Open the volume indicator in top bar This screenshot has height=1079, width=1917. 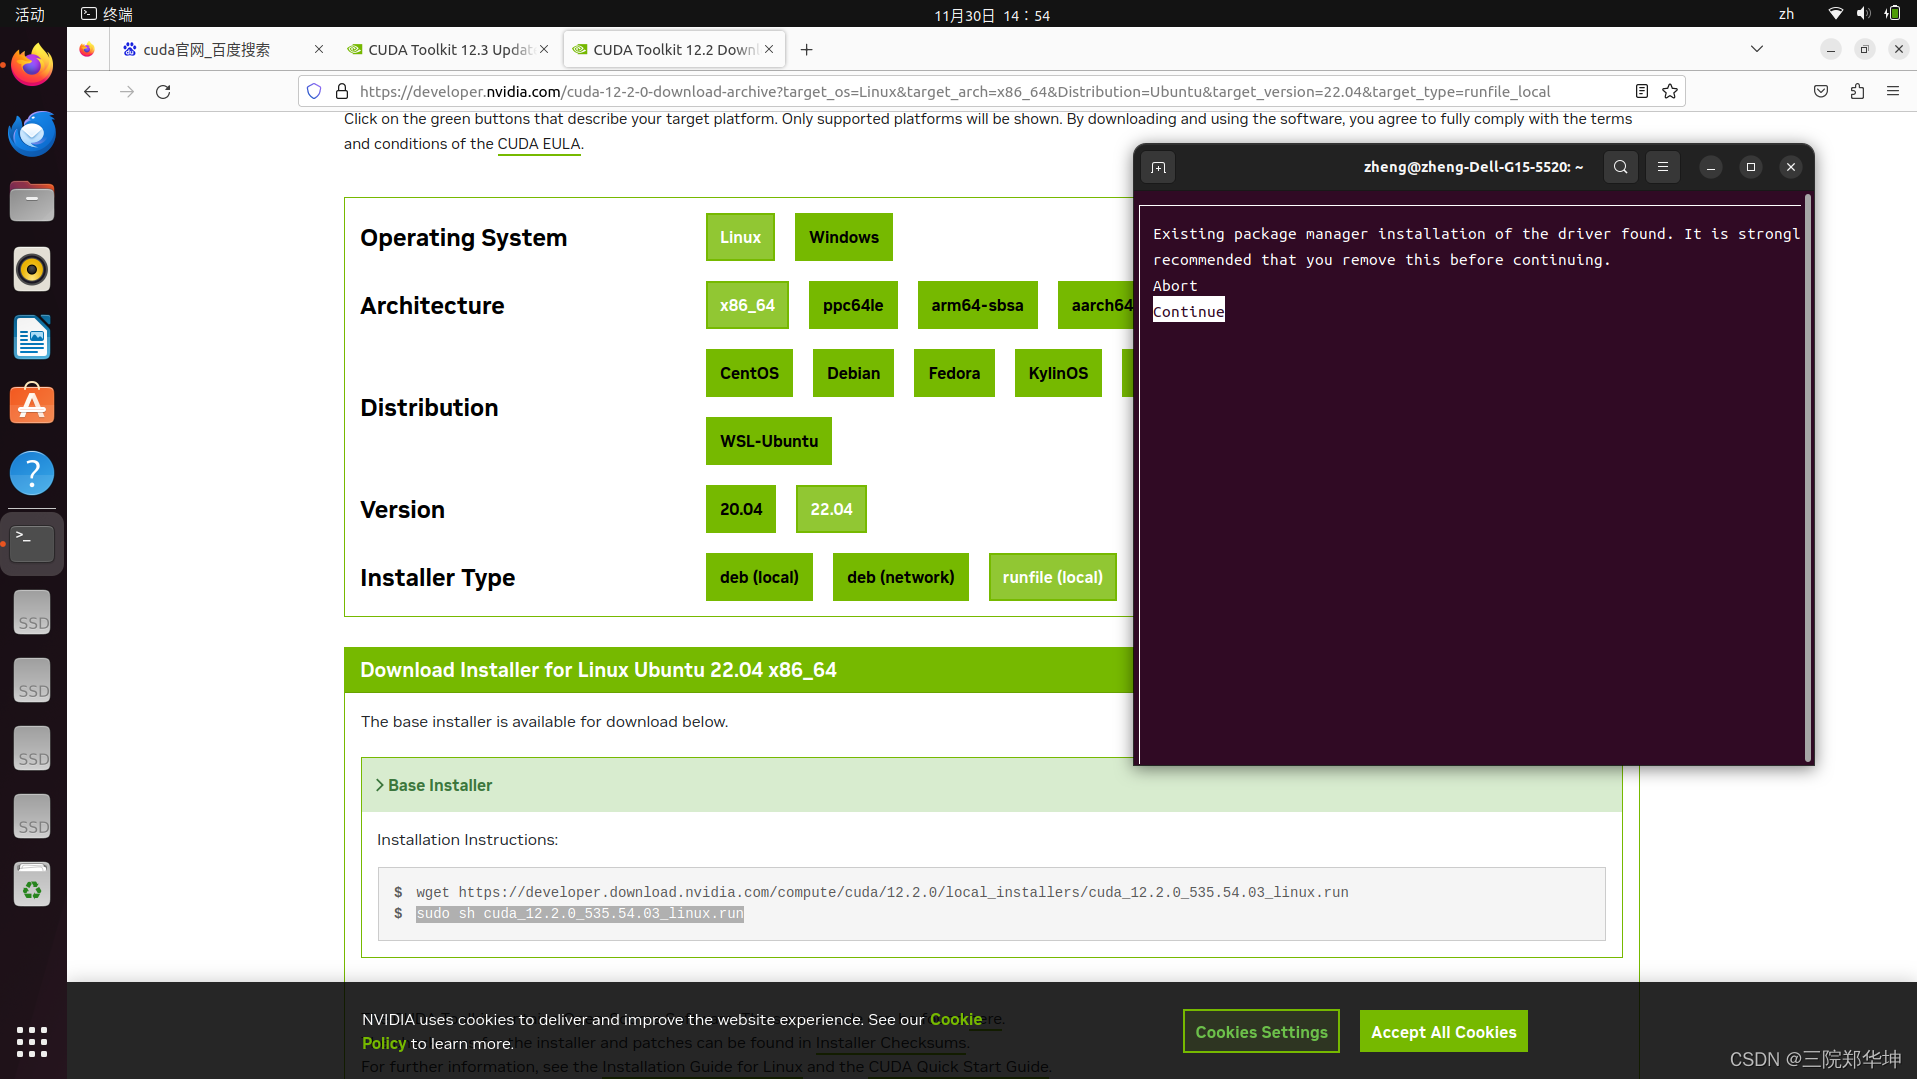click(1863, 14)
